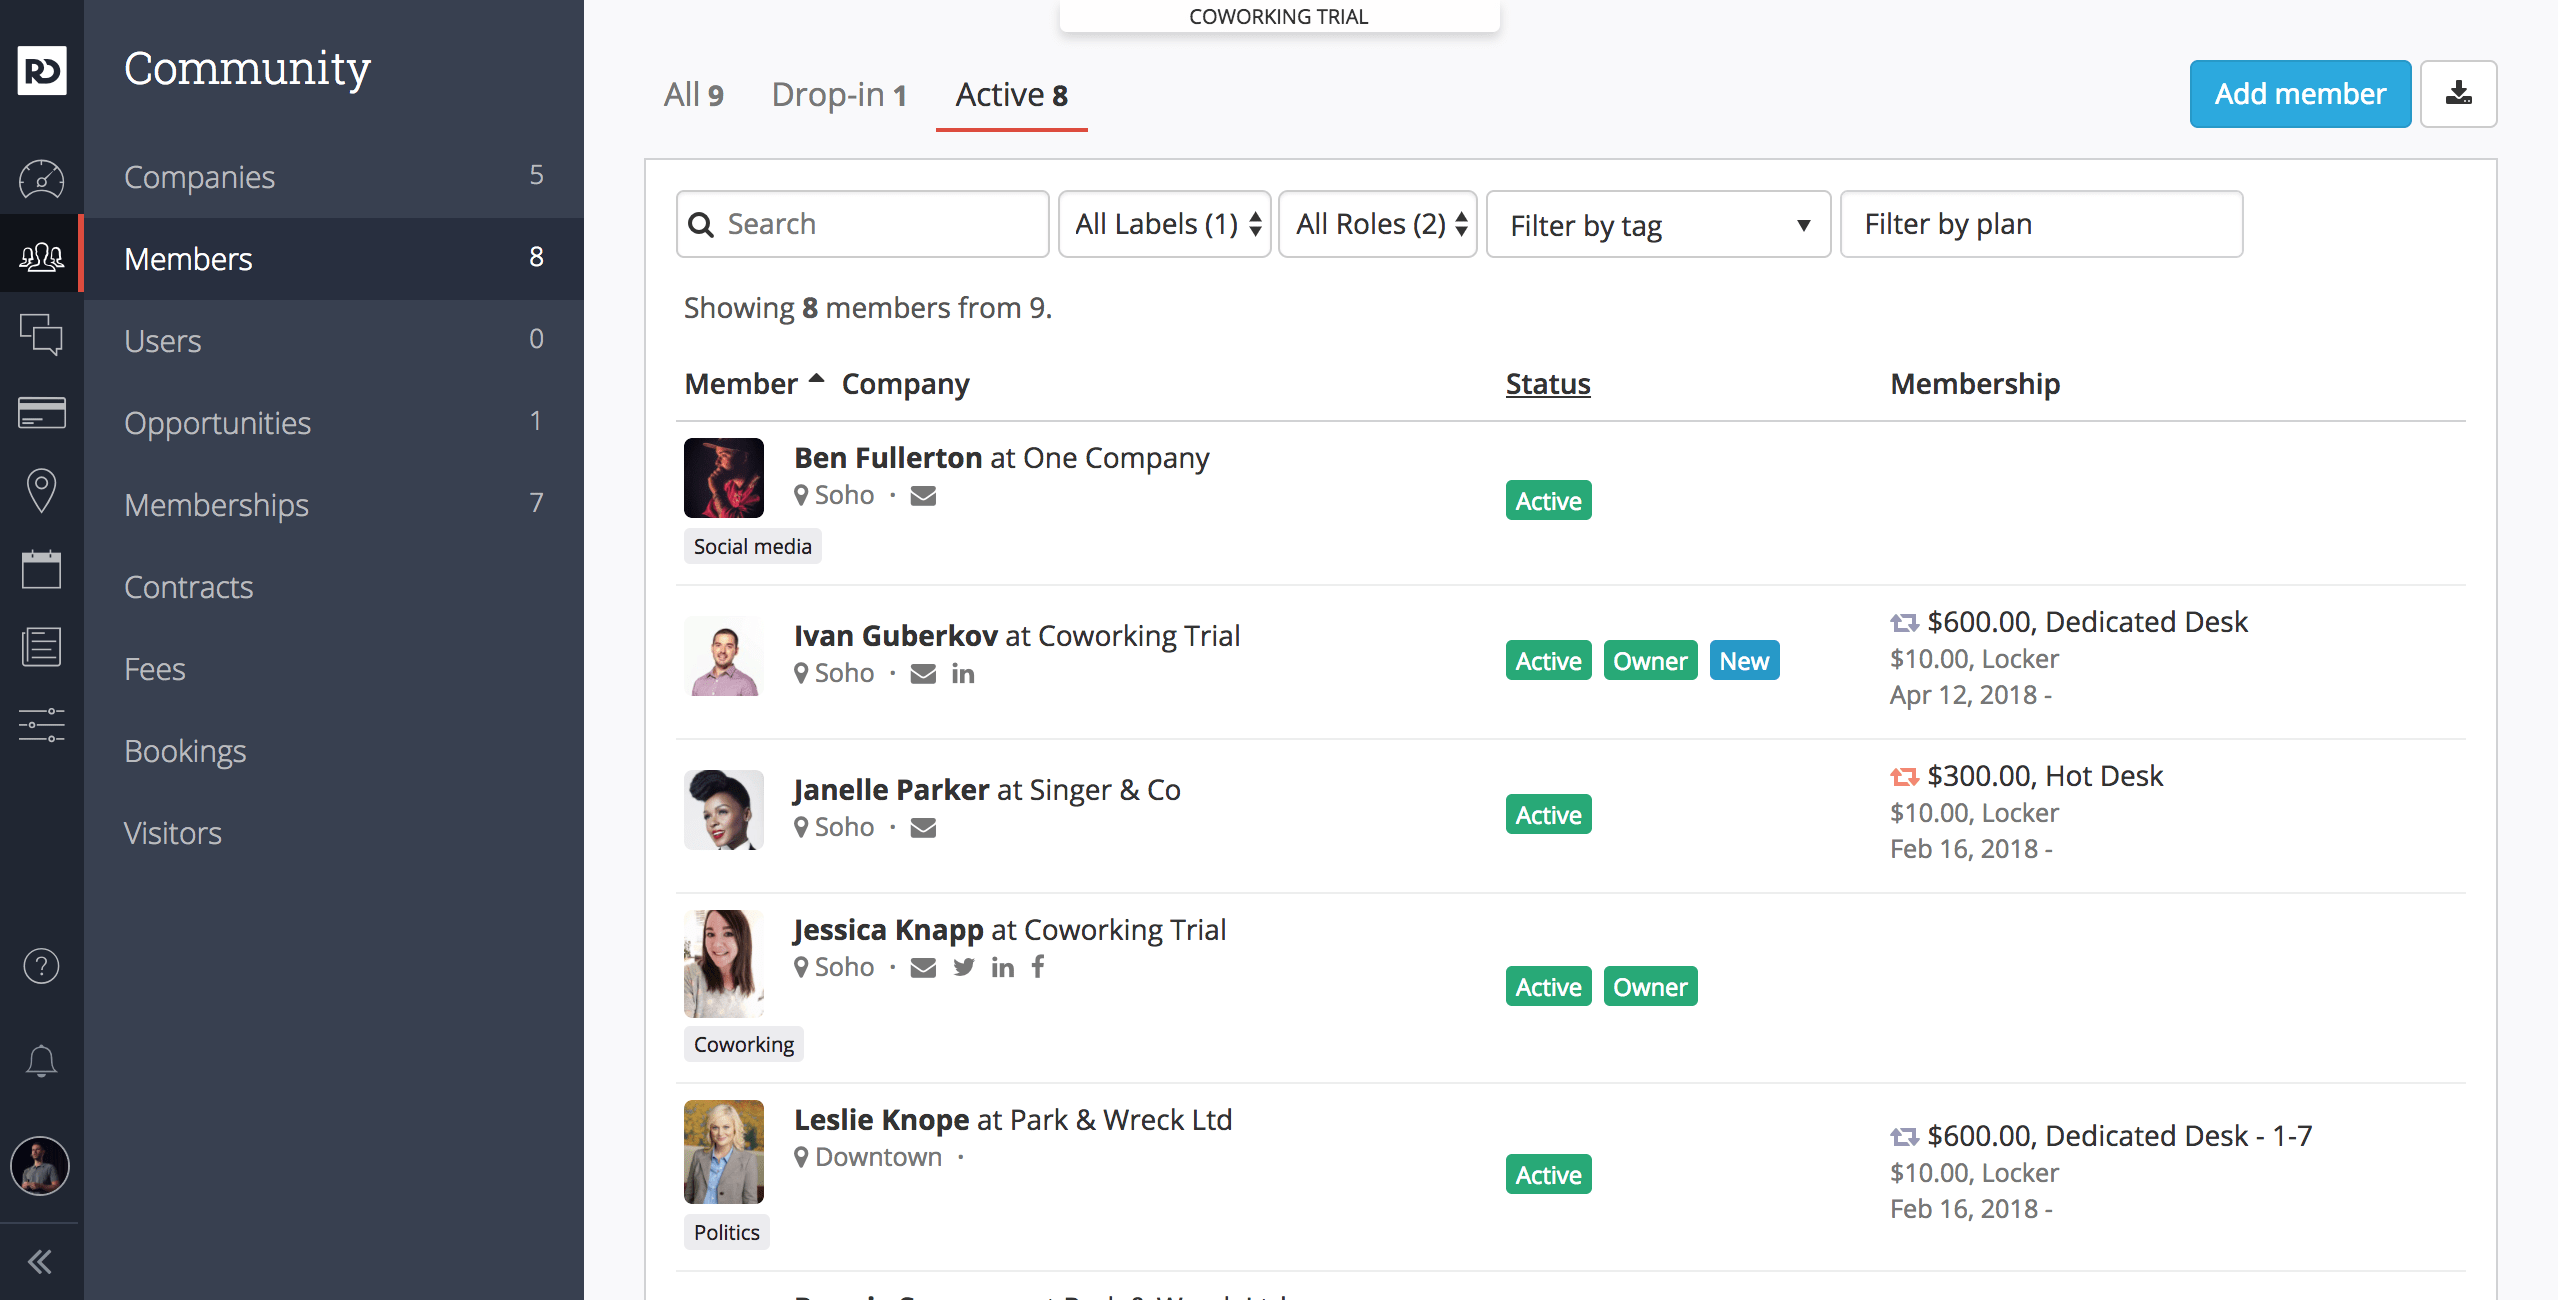Click the Politics tag on Leslie Knope
The image size is (2558, 1300).
[x=726, y=1233]
